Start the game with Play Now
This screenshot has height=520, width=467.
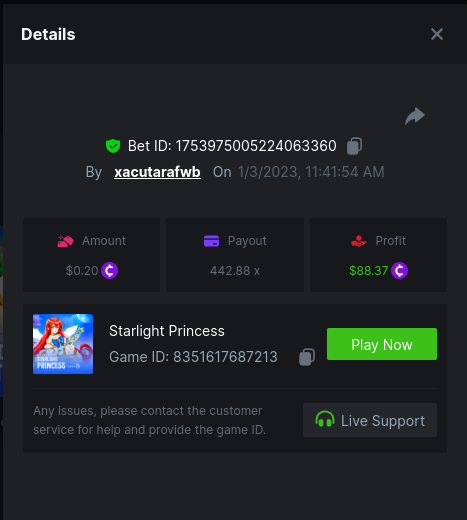[x=382, y=344]
